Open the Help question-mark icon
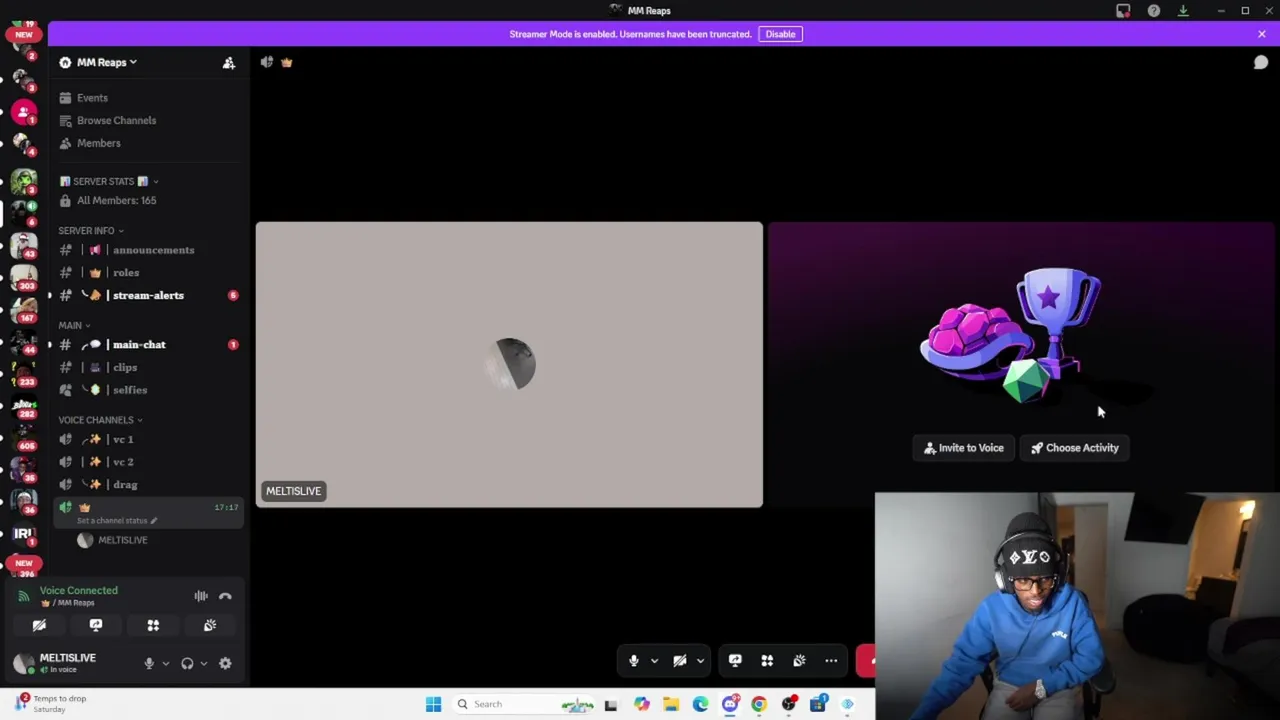Image resolution: width=1280 pixels, height=720 pixels. coord(1154,11)
